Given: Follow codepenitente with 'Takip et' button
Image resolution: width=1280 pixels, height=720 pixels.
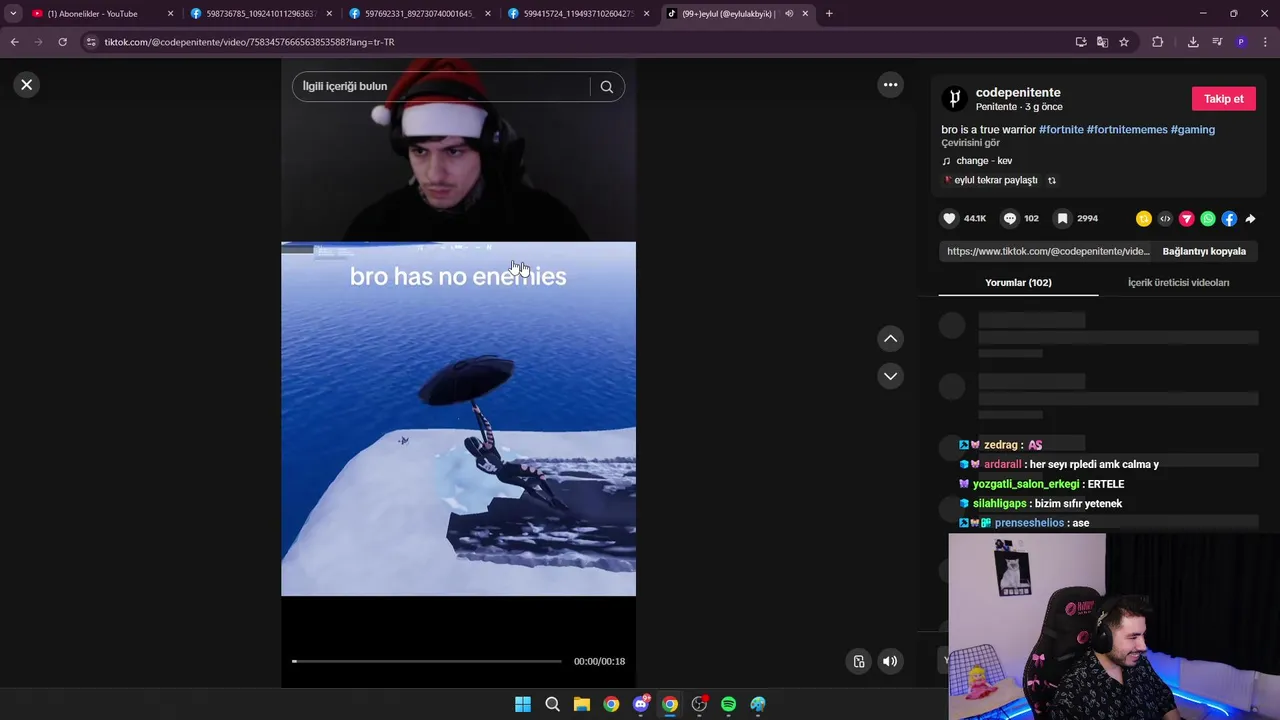Looking at the screenshot, I should [1223, 99].
